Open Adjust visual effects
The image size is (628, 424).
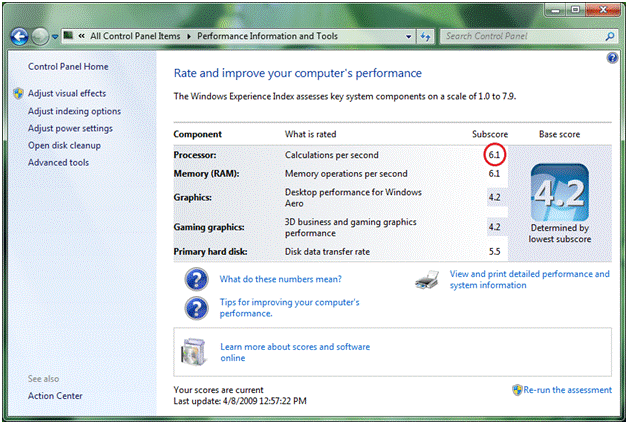(x=67, y=93)
